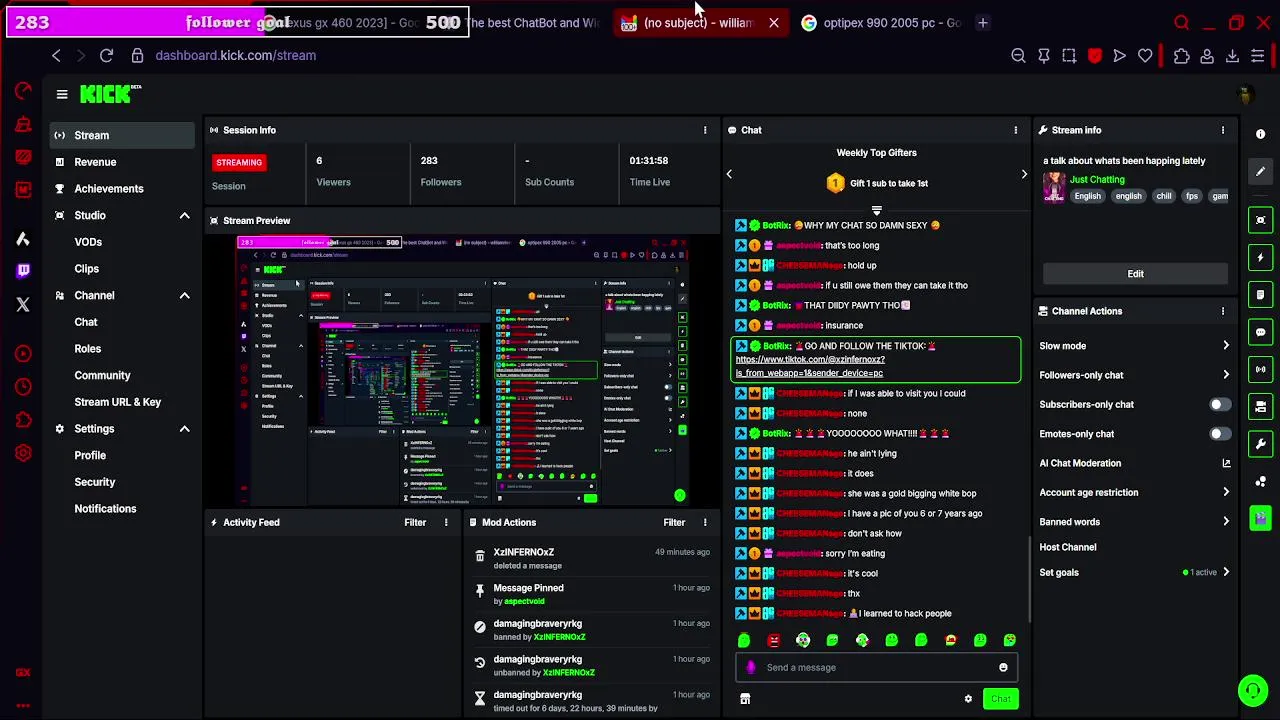Image resolution: width=1280 pixels, height=720 pixels.
Task: Open the shop icon below chat input
Action: [x=745, y=699]
